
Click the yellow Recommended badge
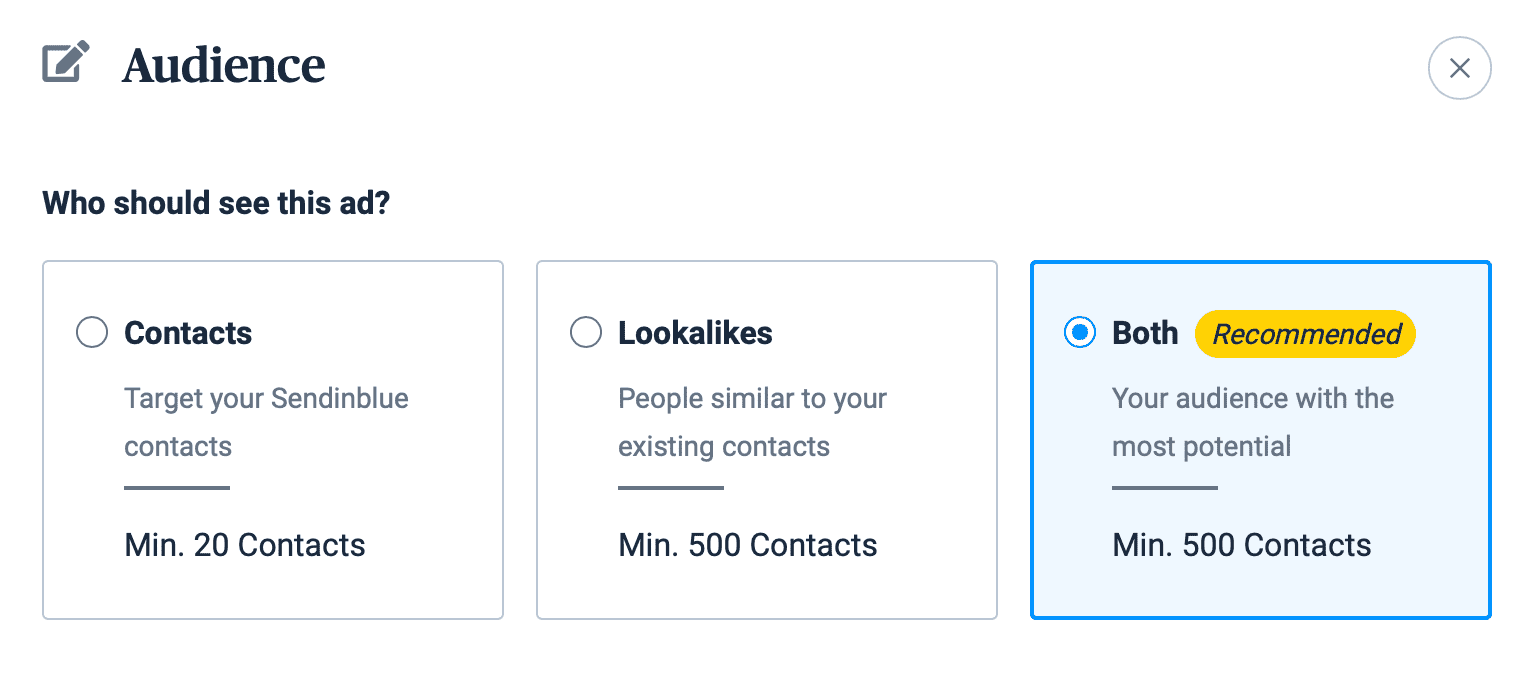pyautogui.click(x=1305, y=334)
